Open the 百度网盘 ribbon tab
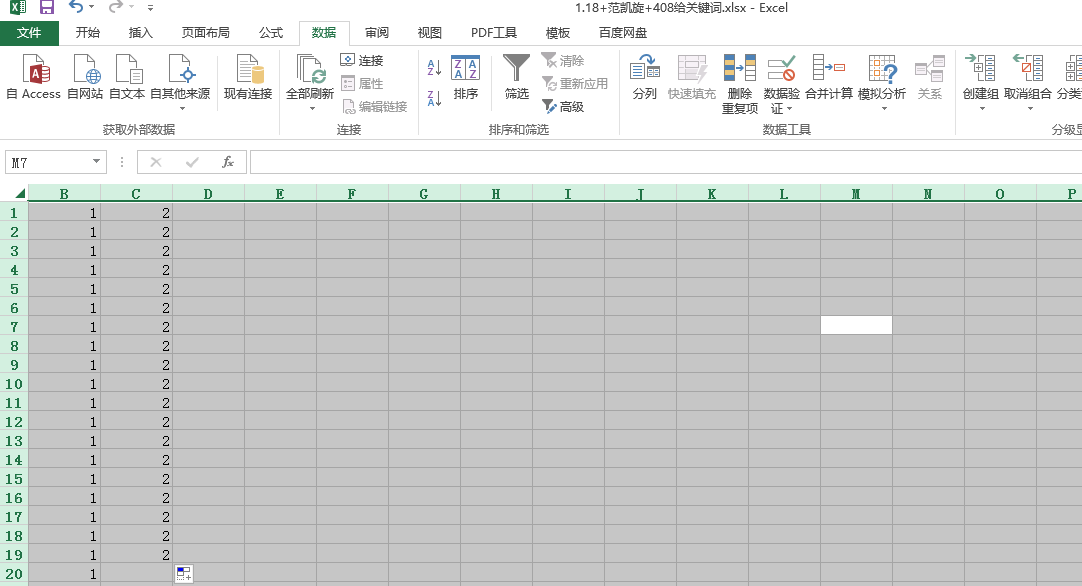Screen dimensions: 1082x586 pyautogui.click(x=622, y=32)
